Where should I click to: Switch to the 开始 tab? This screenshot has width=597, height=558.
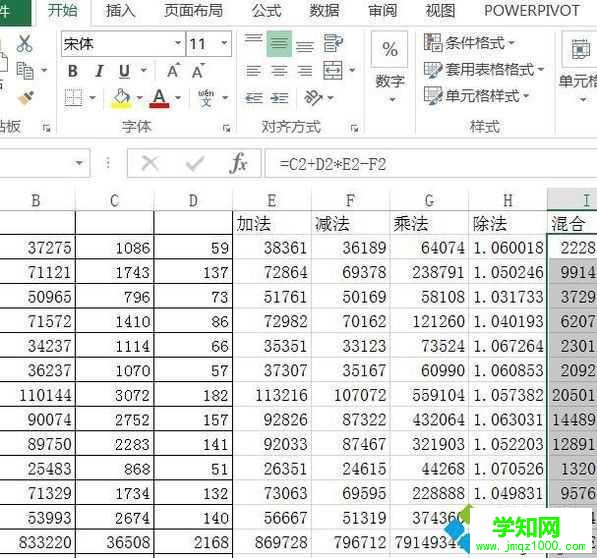(62, 10)
